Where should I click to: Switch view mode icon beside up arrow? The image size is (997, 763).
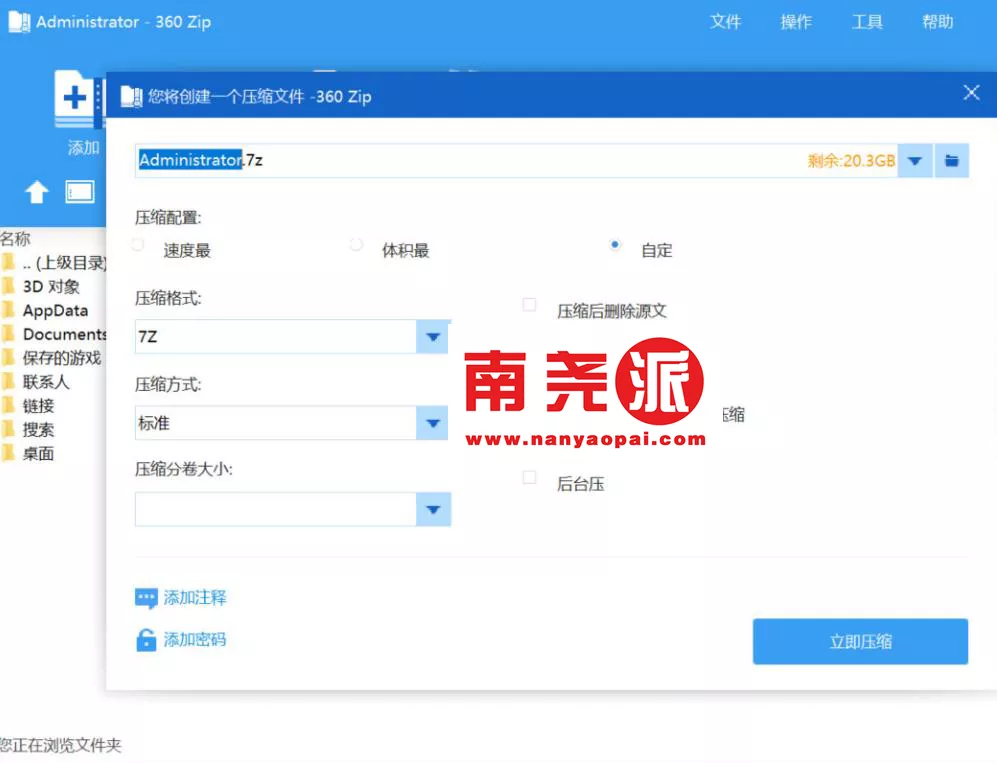pyautogui.click(x=79, y=192)
